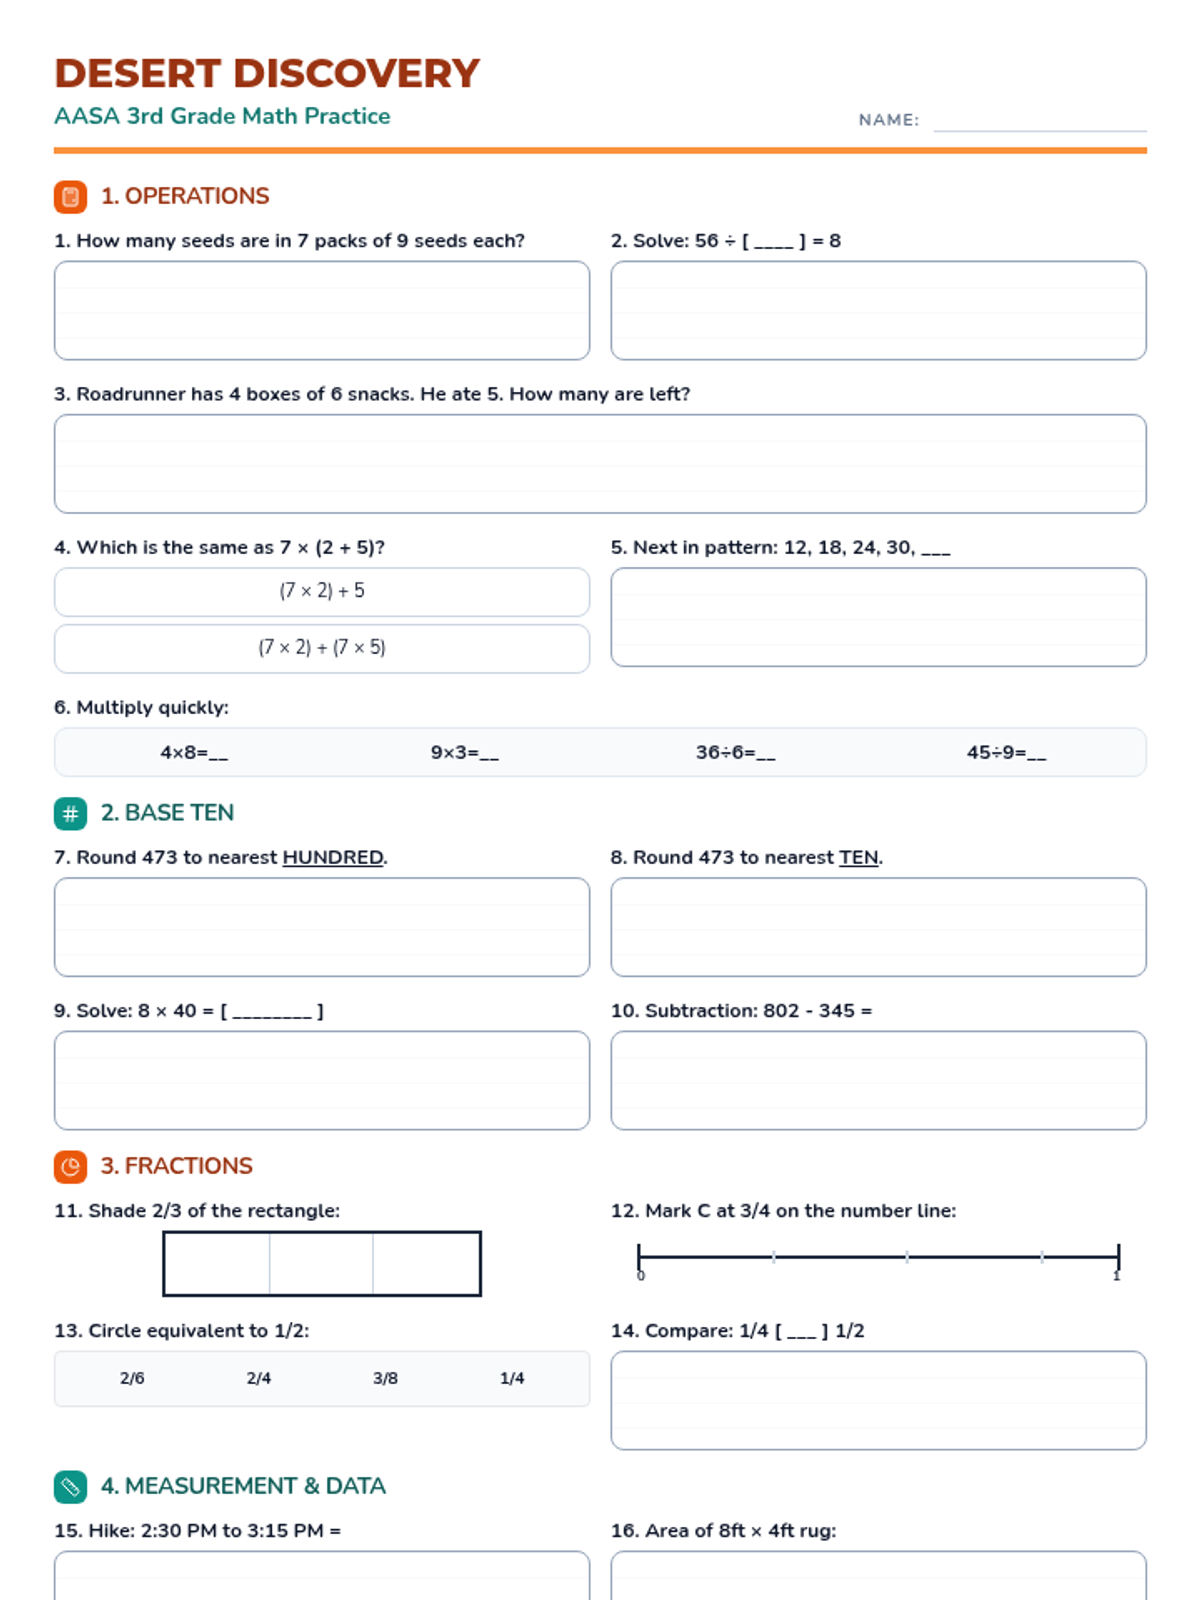
Task: Click the Base Ten hash icon
Action: (70, 814)
